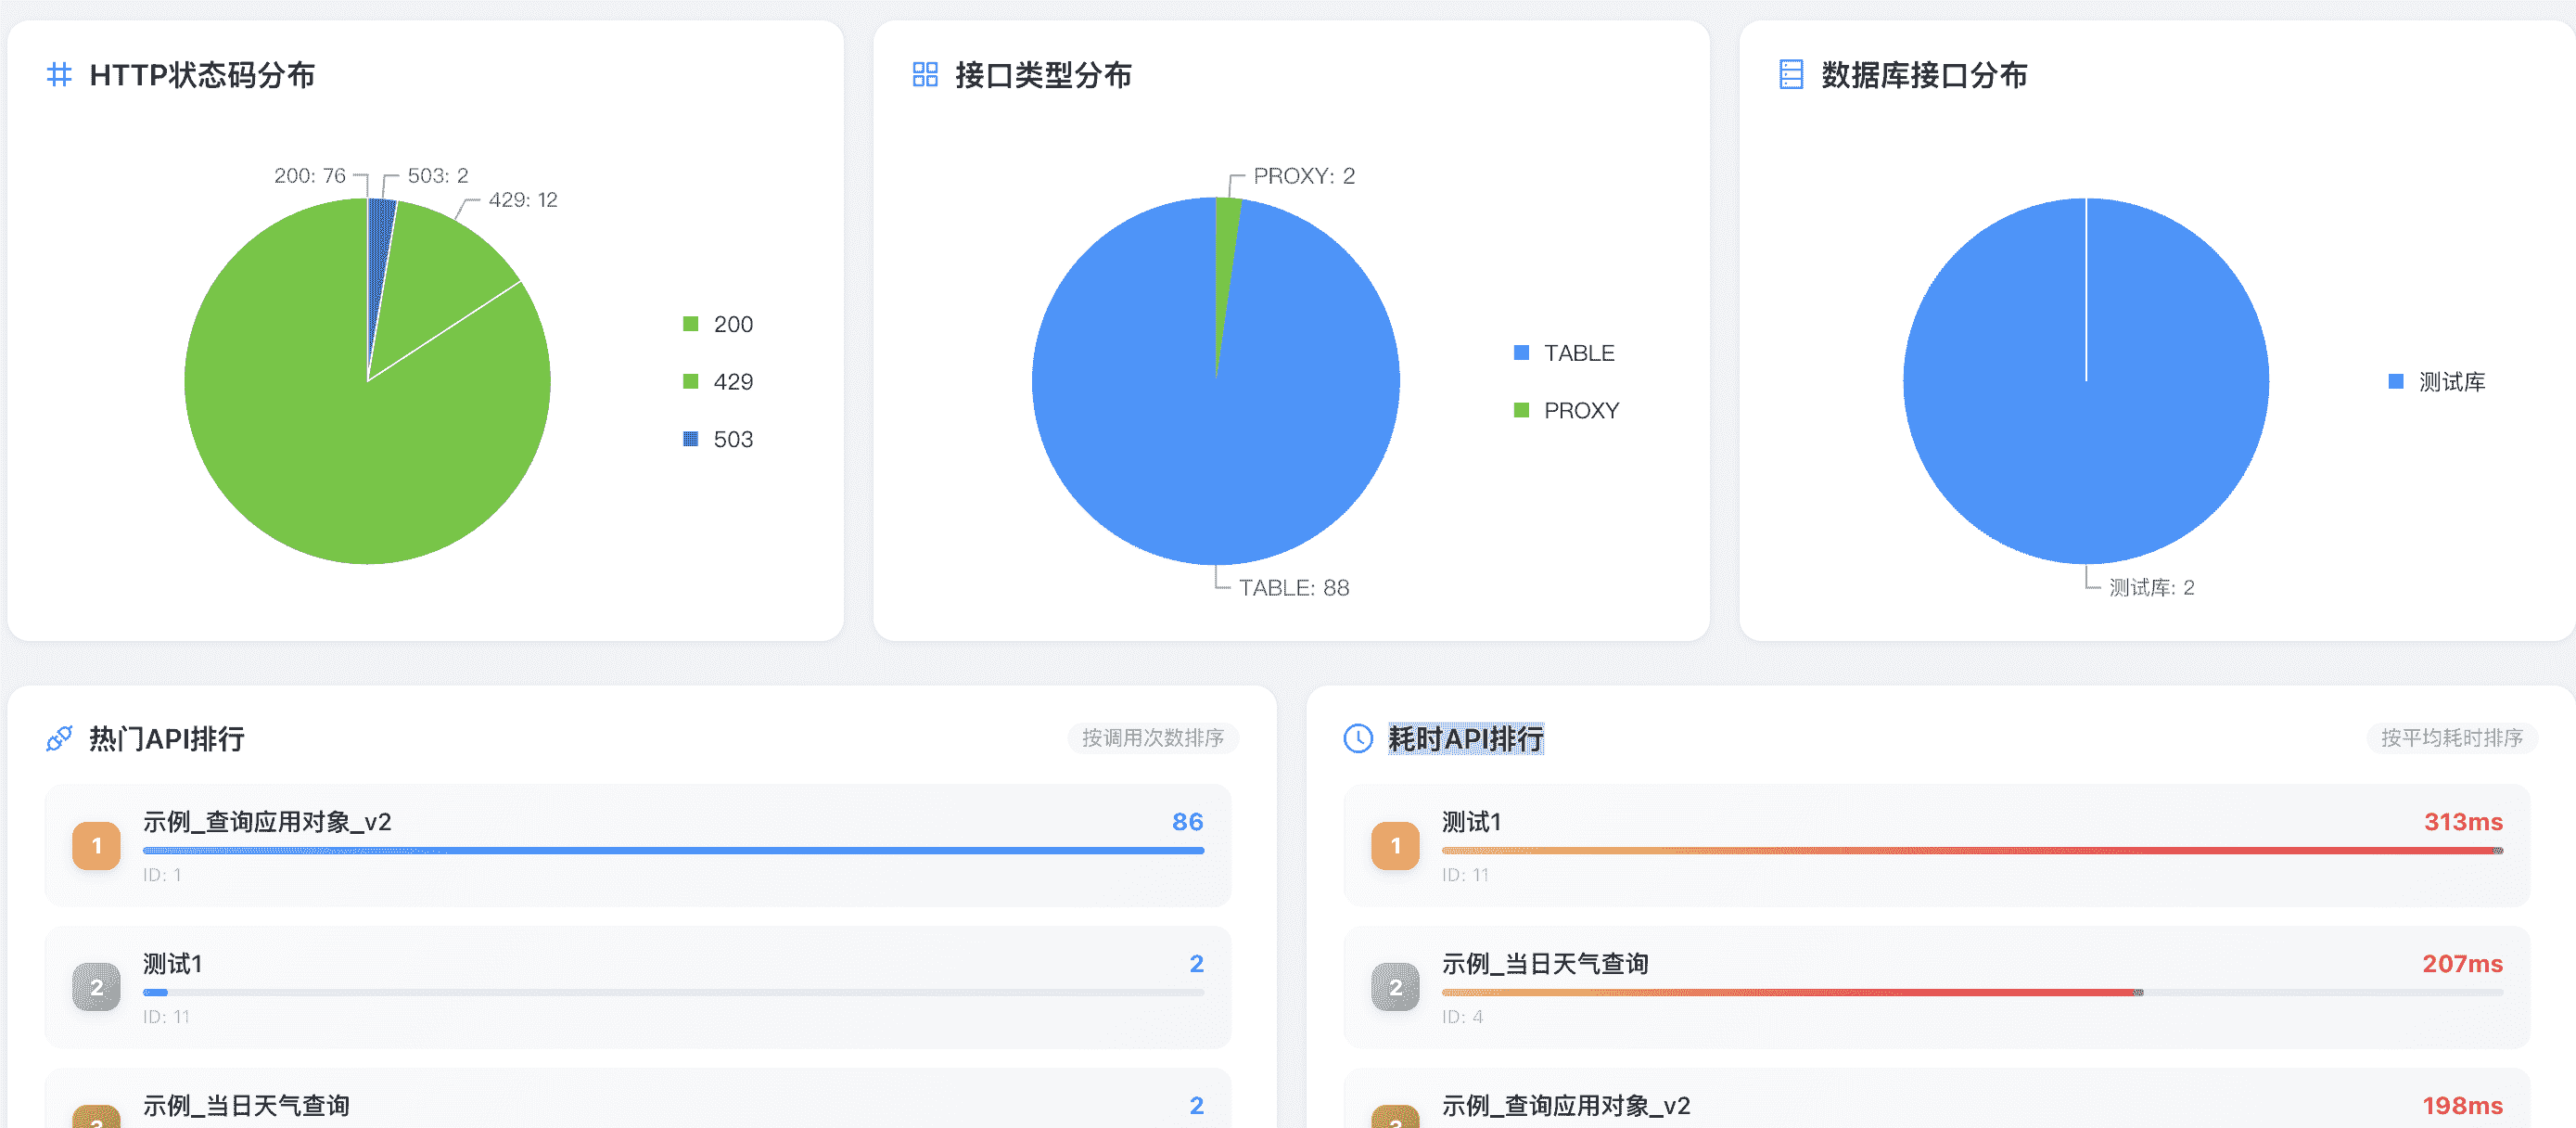Click rank 2 badge of 测试1 in 热门API排行
Screen dimensions: 2576x1128
click(96, 987)
